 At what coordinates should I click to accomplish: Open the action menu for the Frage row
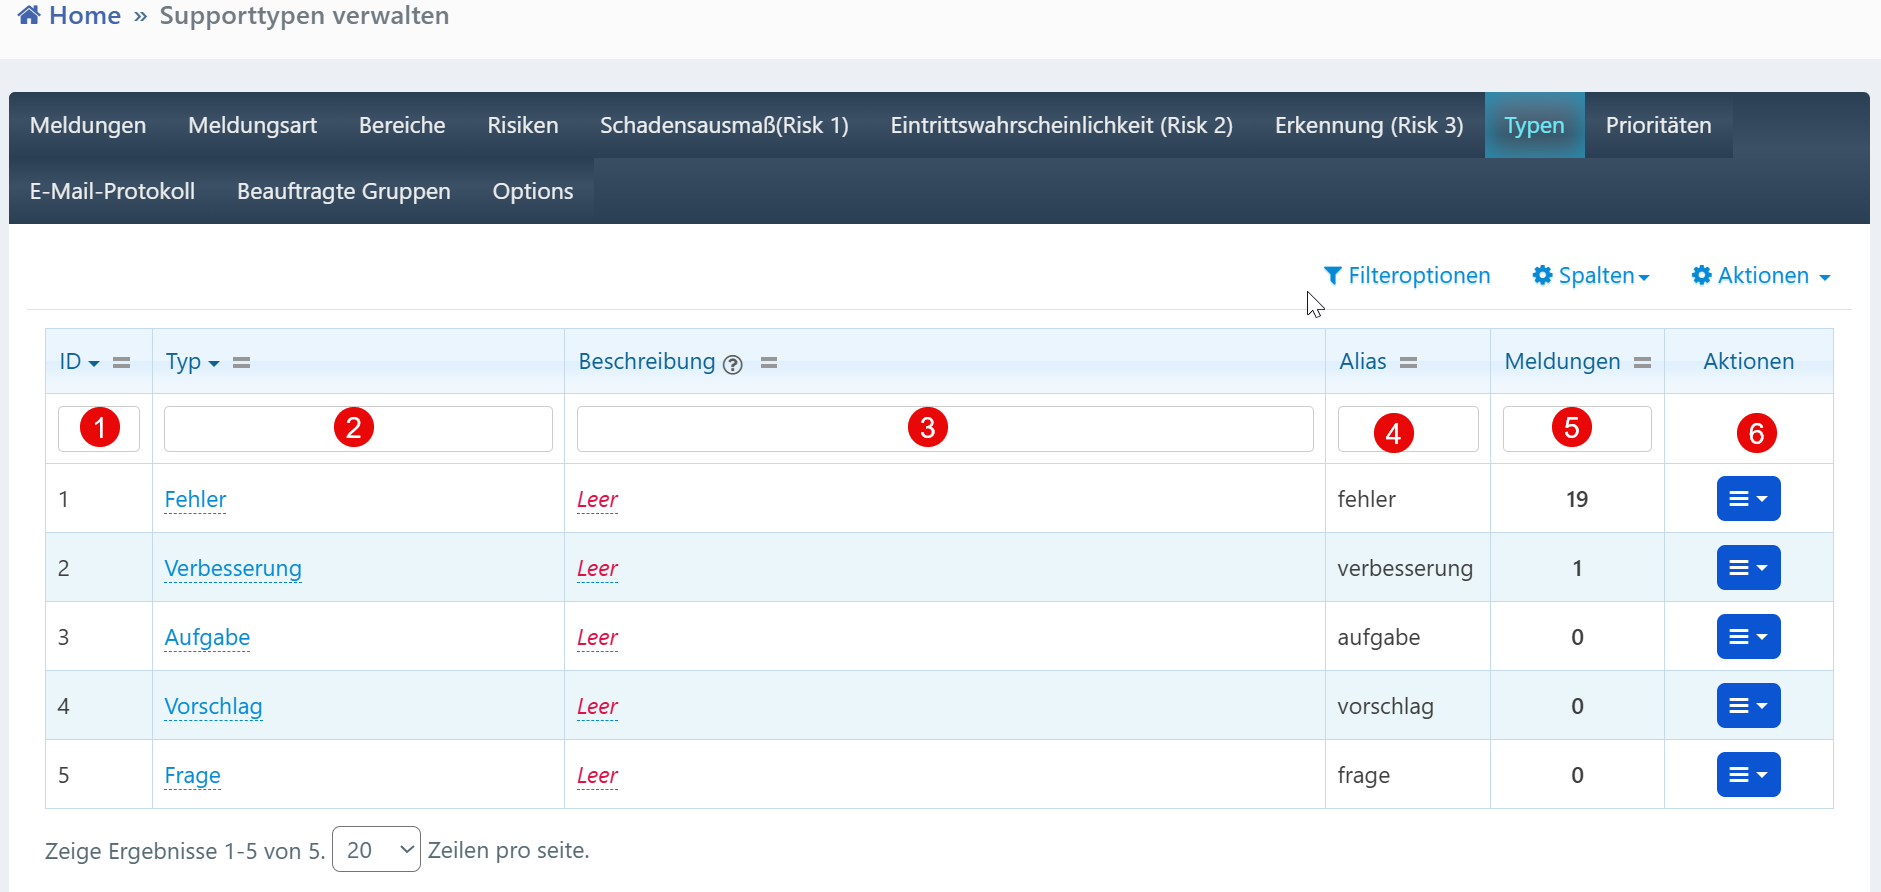[x=1748, y=775]
